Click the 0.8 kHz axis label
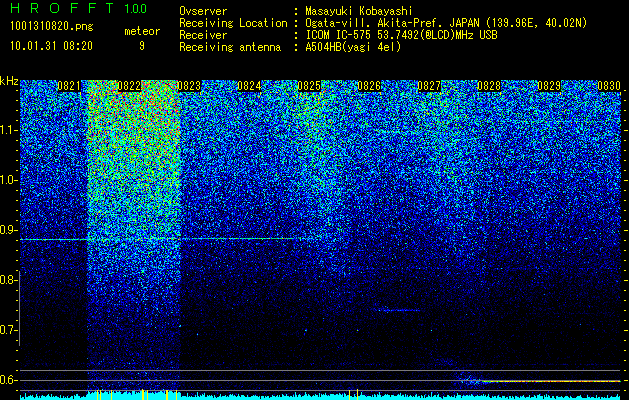This screenshot has width=629, height=400. tap(8, 280)
